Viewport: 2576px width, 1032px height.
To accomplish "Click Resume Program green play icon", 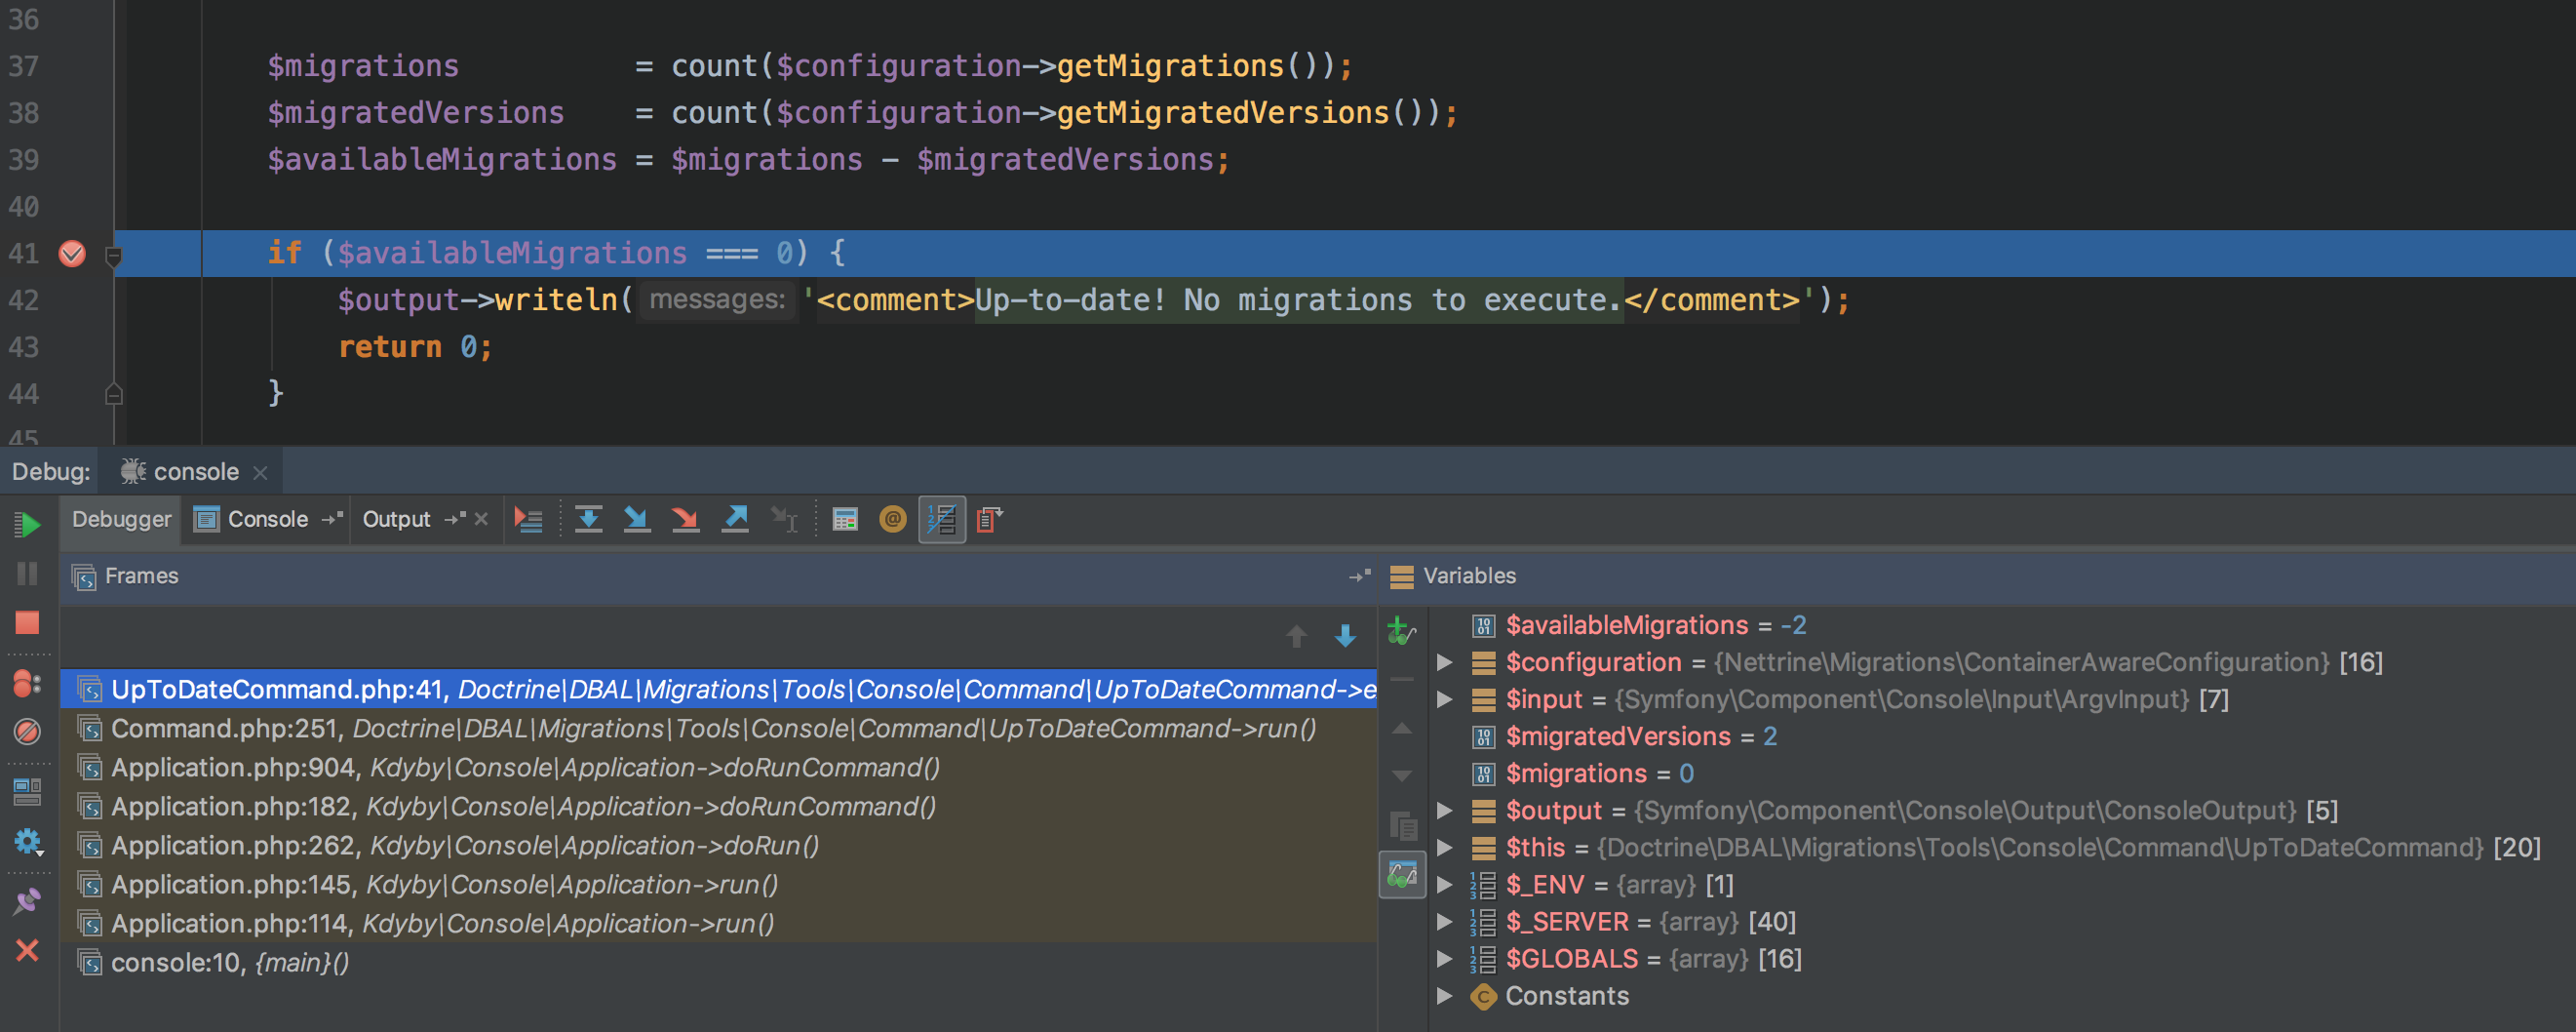I will tap(27, 524).
